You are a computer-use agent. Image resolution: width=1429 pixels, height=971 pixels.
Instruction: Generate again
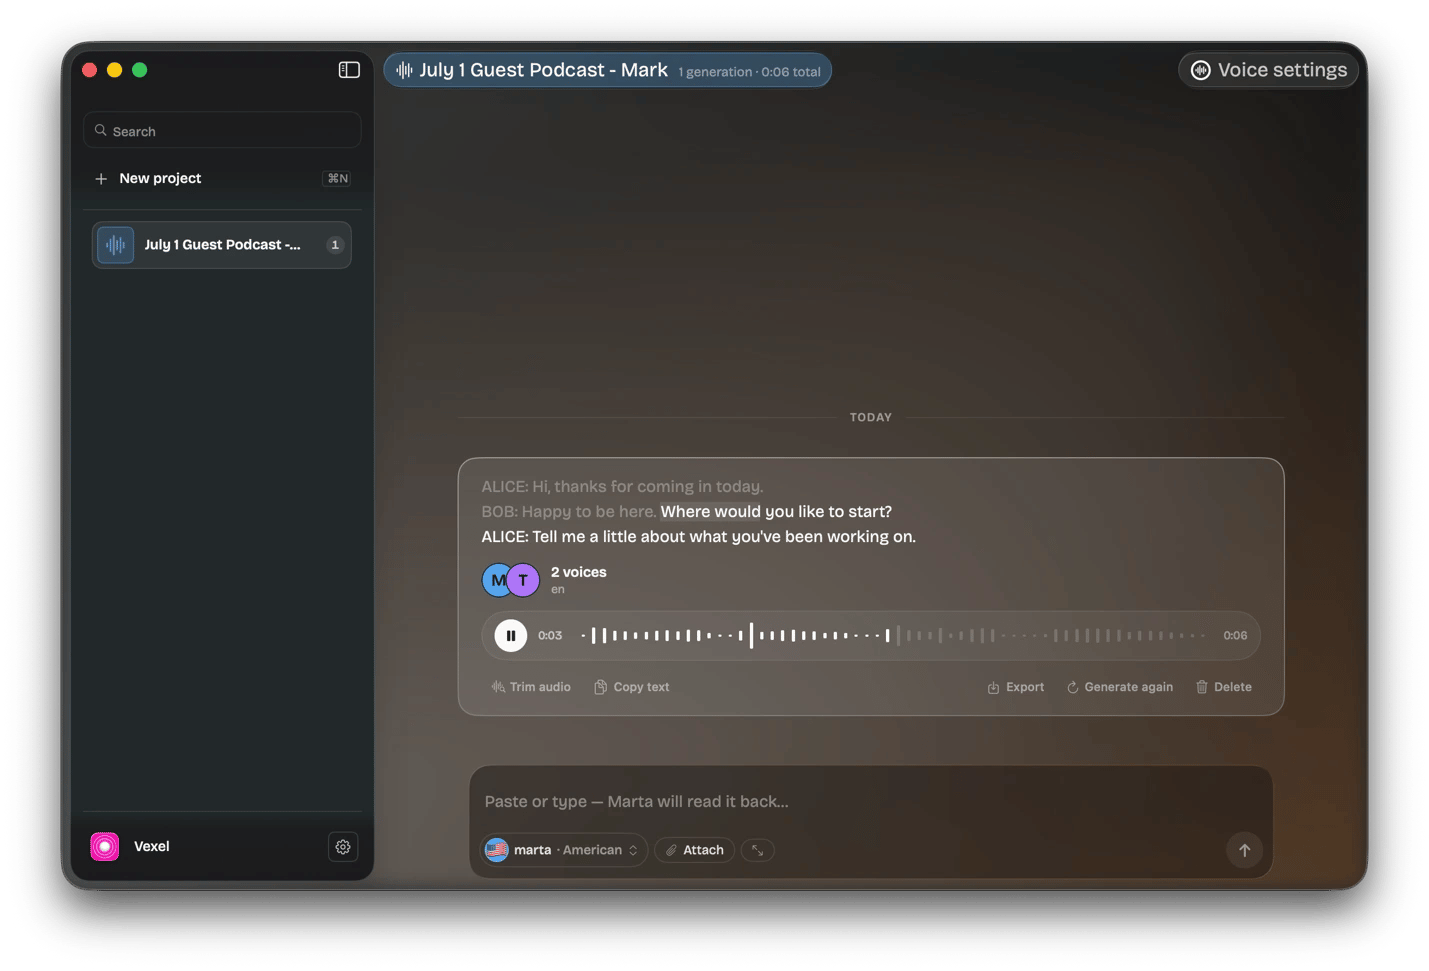click(x=1120, y=687)
